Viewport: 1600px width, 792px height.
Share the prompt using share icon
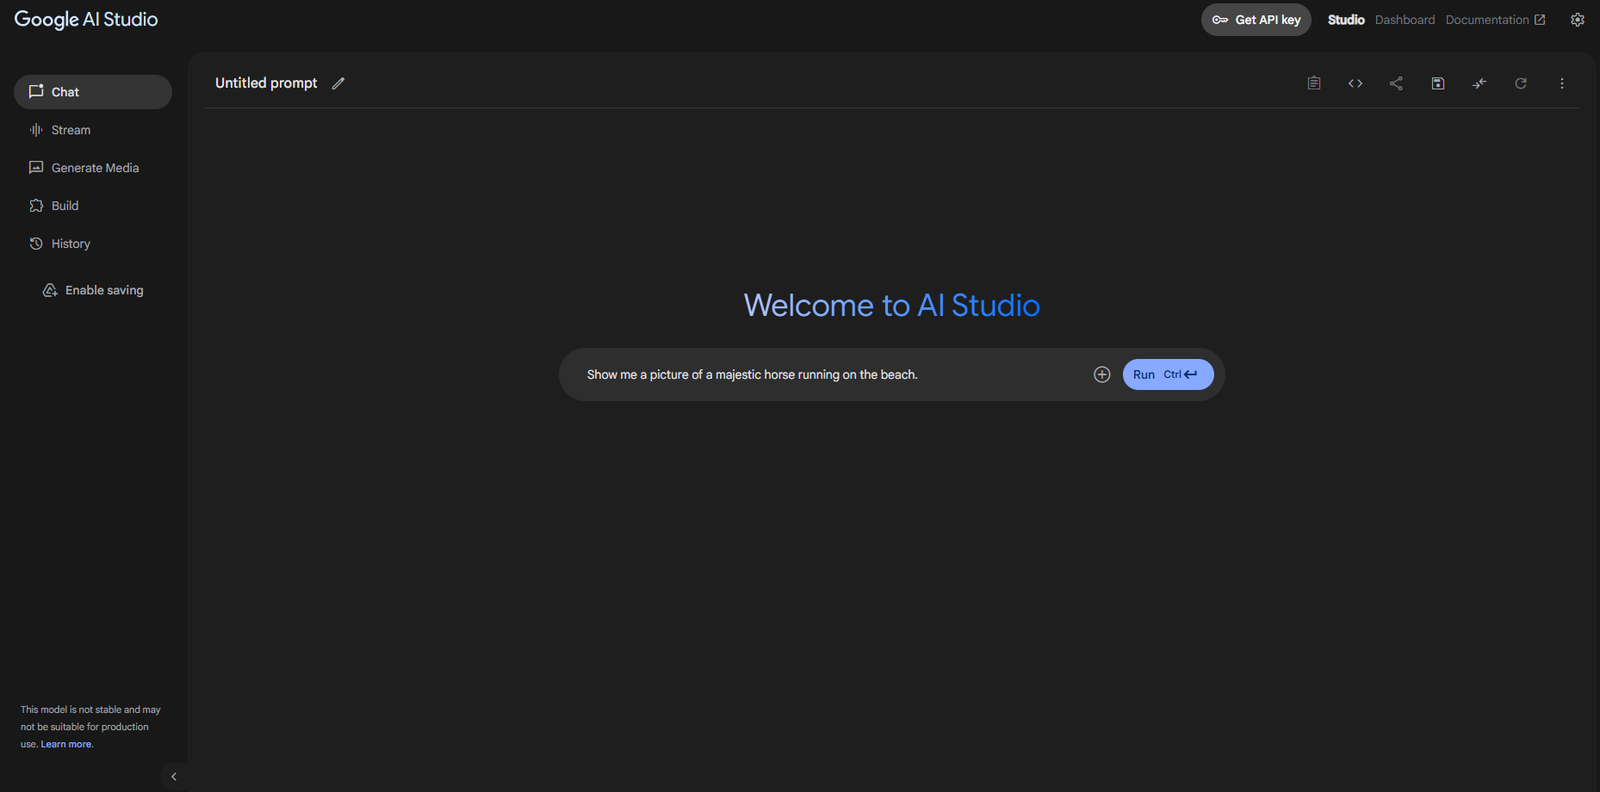[1396, 84]
